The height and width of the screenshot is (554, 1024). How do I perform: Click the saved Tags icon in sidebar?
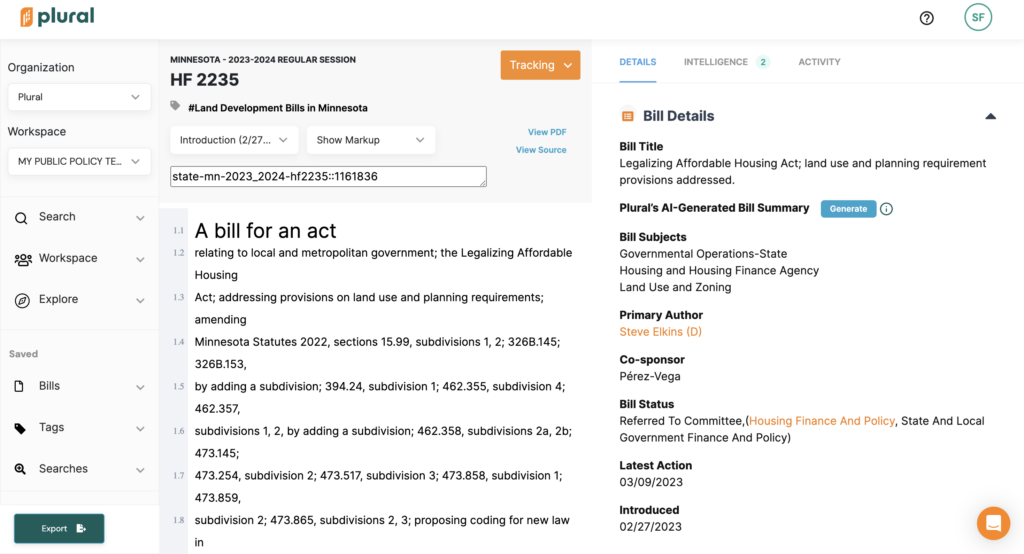point(21,428)
